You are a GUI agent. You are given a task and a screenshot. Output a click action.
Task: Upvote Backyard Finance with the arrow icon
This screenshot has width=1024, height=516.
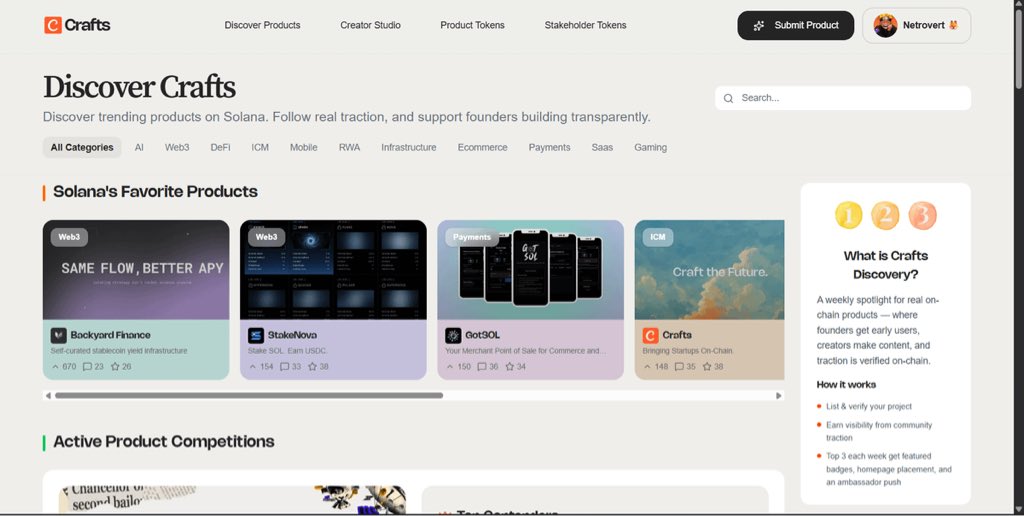point(56,366)
